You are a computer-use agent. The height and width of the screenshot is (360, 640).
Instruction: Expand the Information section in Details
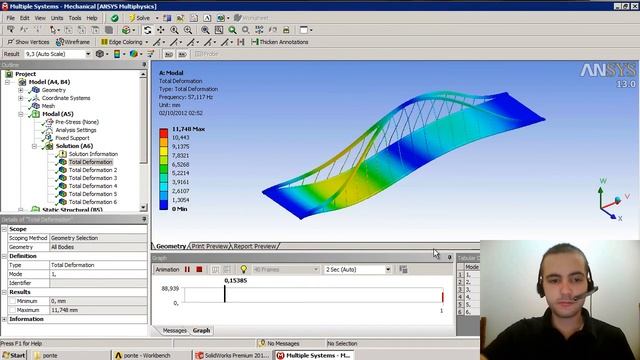coord(4,319)
